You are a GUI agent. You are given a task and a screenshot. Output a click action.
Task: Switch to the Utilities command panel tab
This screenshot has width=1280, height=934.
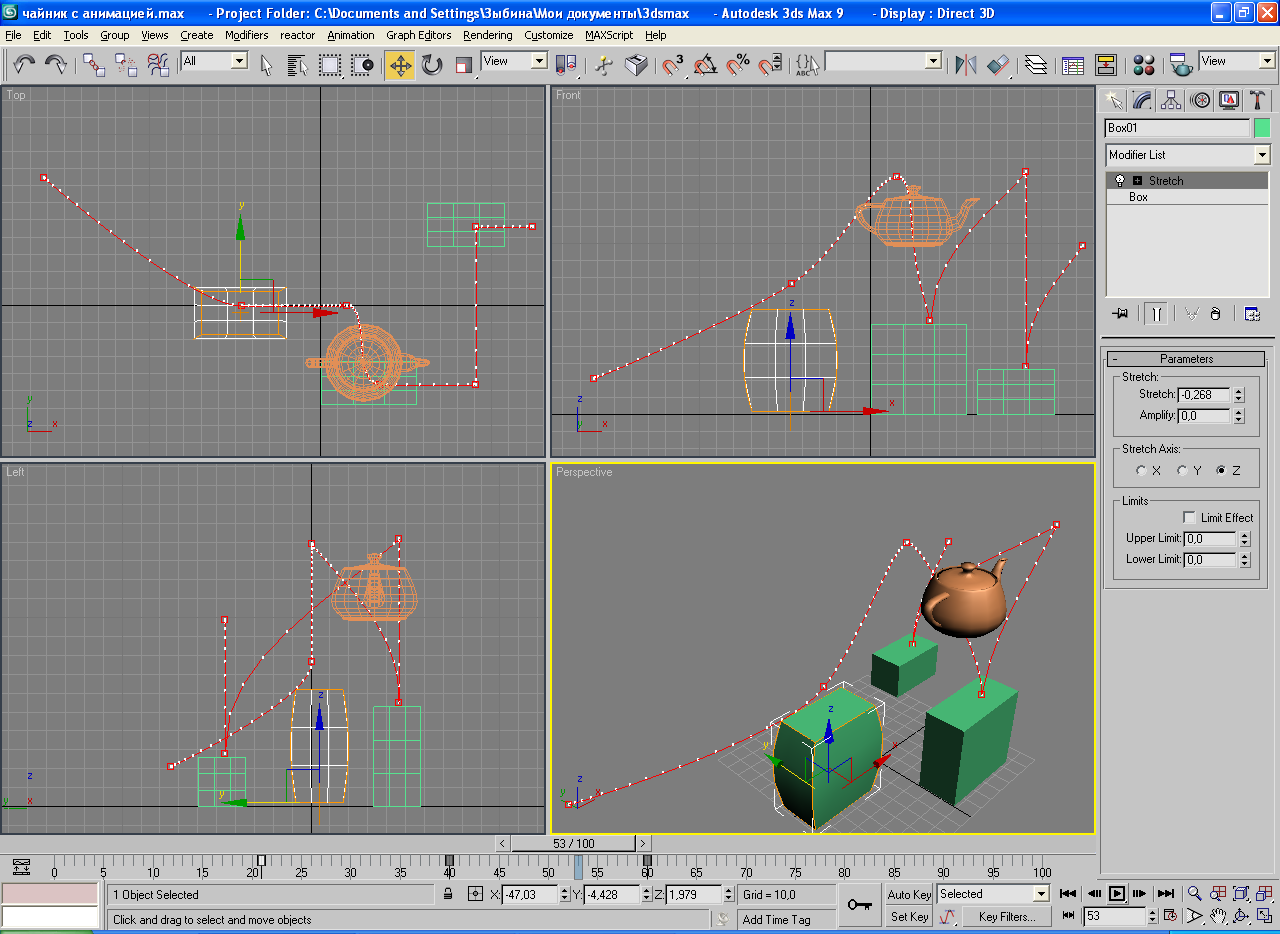(x=1258, y=100)
